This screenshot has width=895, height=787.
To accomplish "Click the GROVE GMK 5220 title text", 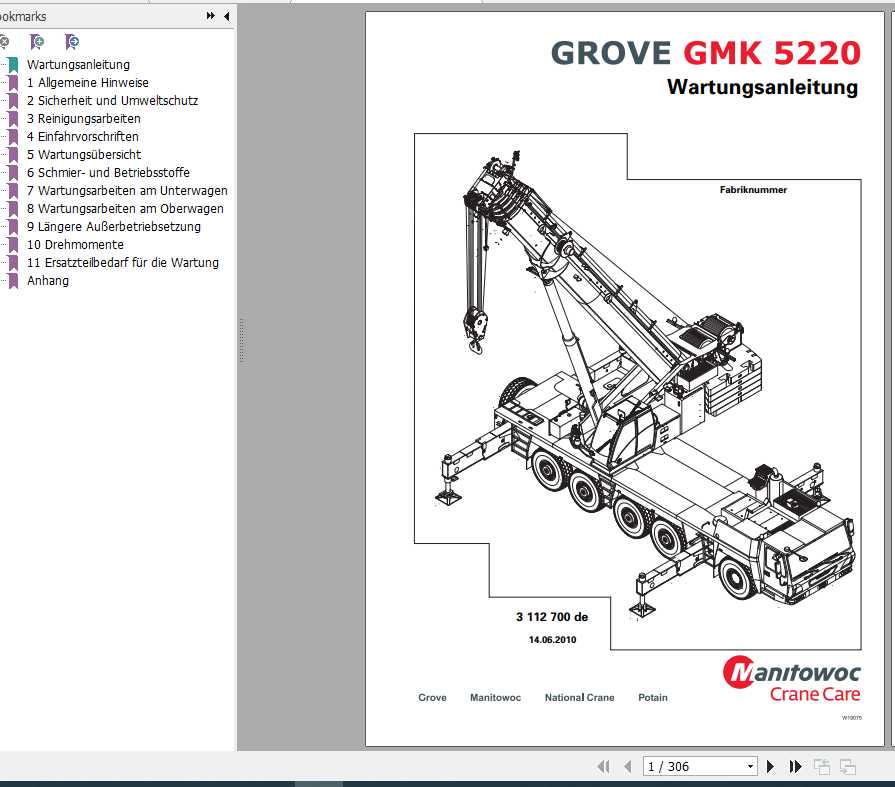I will coord(705,53).
